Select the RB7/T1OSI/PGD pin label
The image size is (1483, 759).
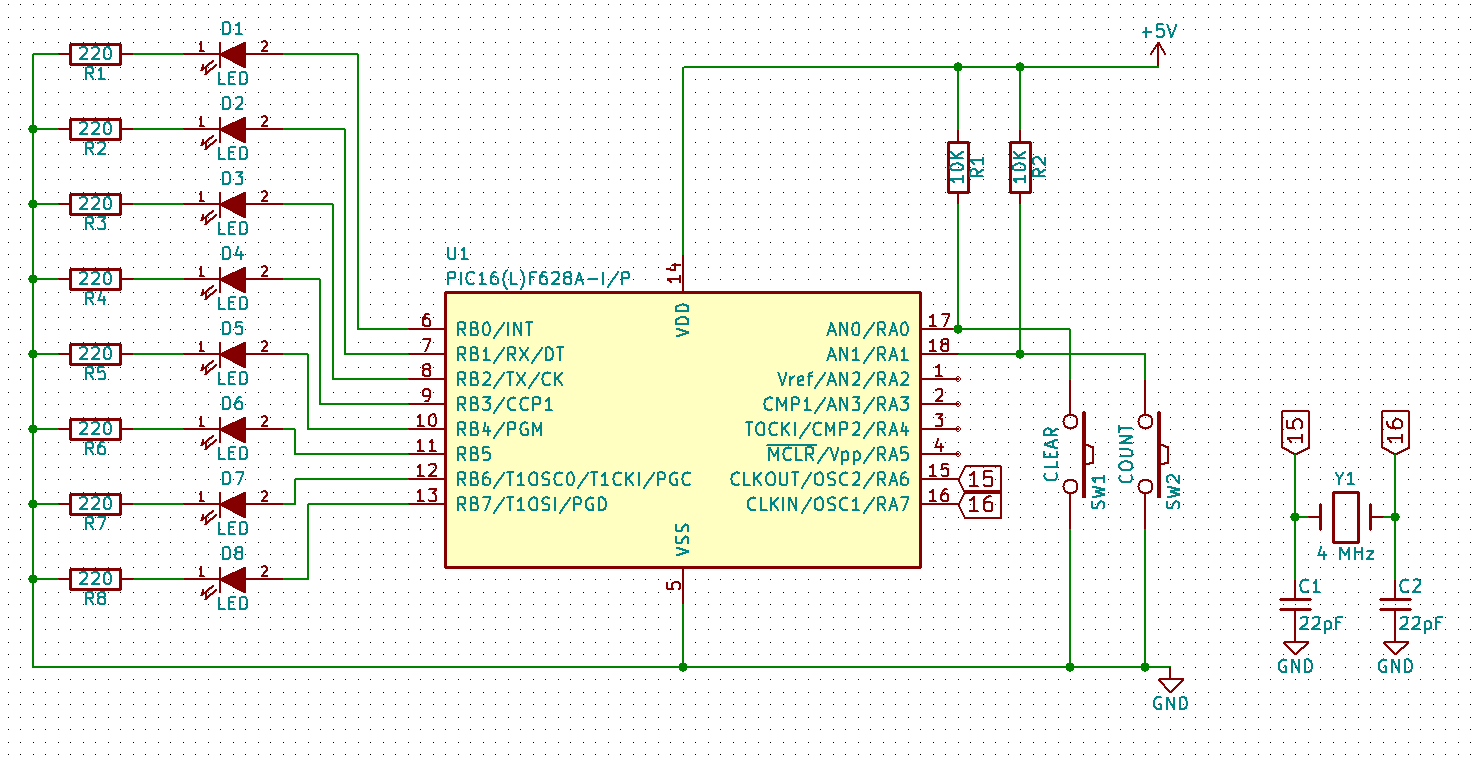pyautogui.click(x=532, y=504)
